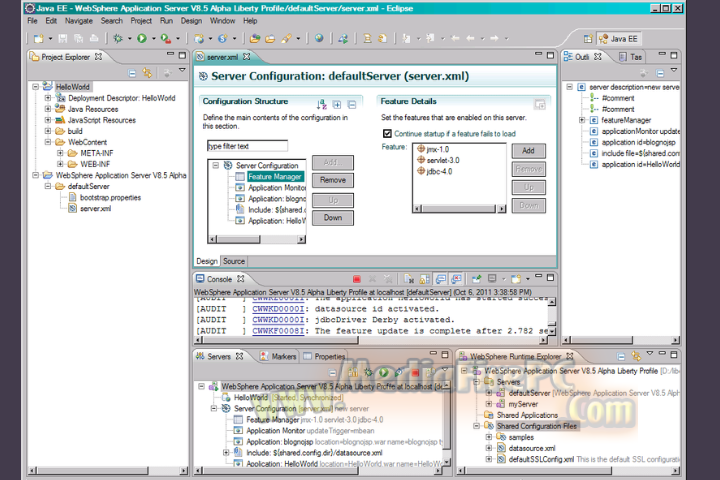This screenshot has width=720, height=480.
Task: Click the green Run toolbar button
Action: click(x=142, y=39)
